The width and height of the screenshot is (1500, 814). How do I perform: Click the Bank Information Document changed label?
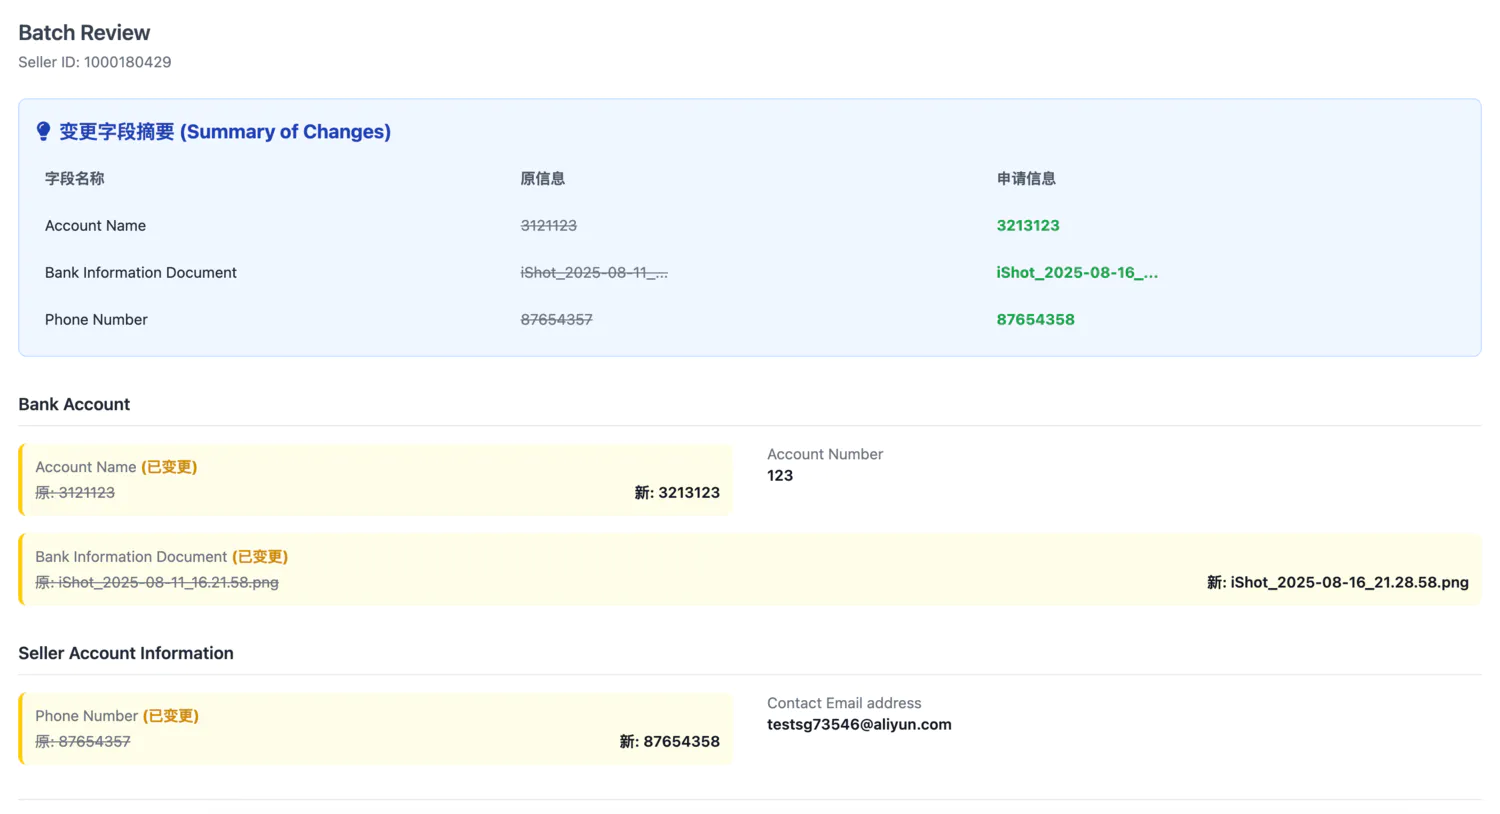(x=161, y=557)
